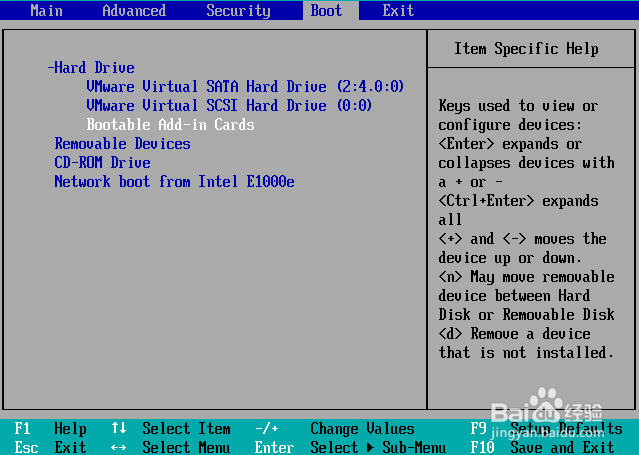The width and height of the screenshot is (639, 455).
Task: Click the 'Keys used to view or' help line
Action: pos(518,106)
